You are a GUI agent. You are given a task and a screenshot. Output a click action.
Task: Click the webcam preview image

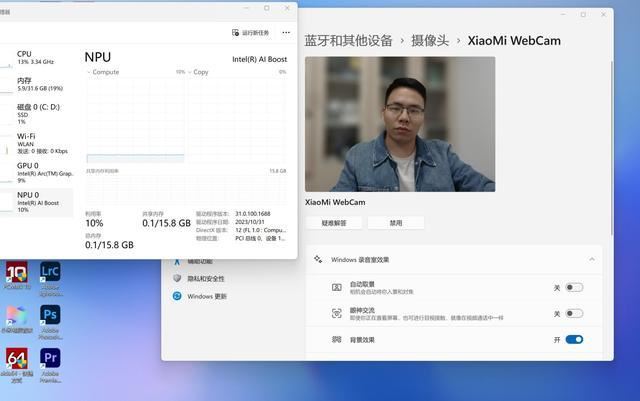(400, 123)
